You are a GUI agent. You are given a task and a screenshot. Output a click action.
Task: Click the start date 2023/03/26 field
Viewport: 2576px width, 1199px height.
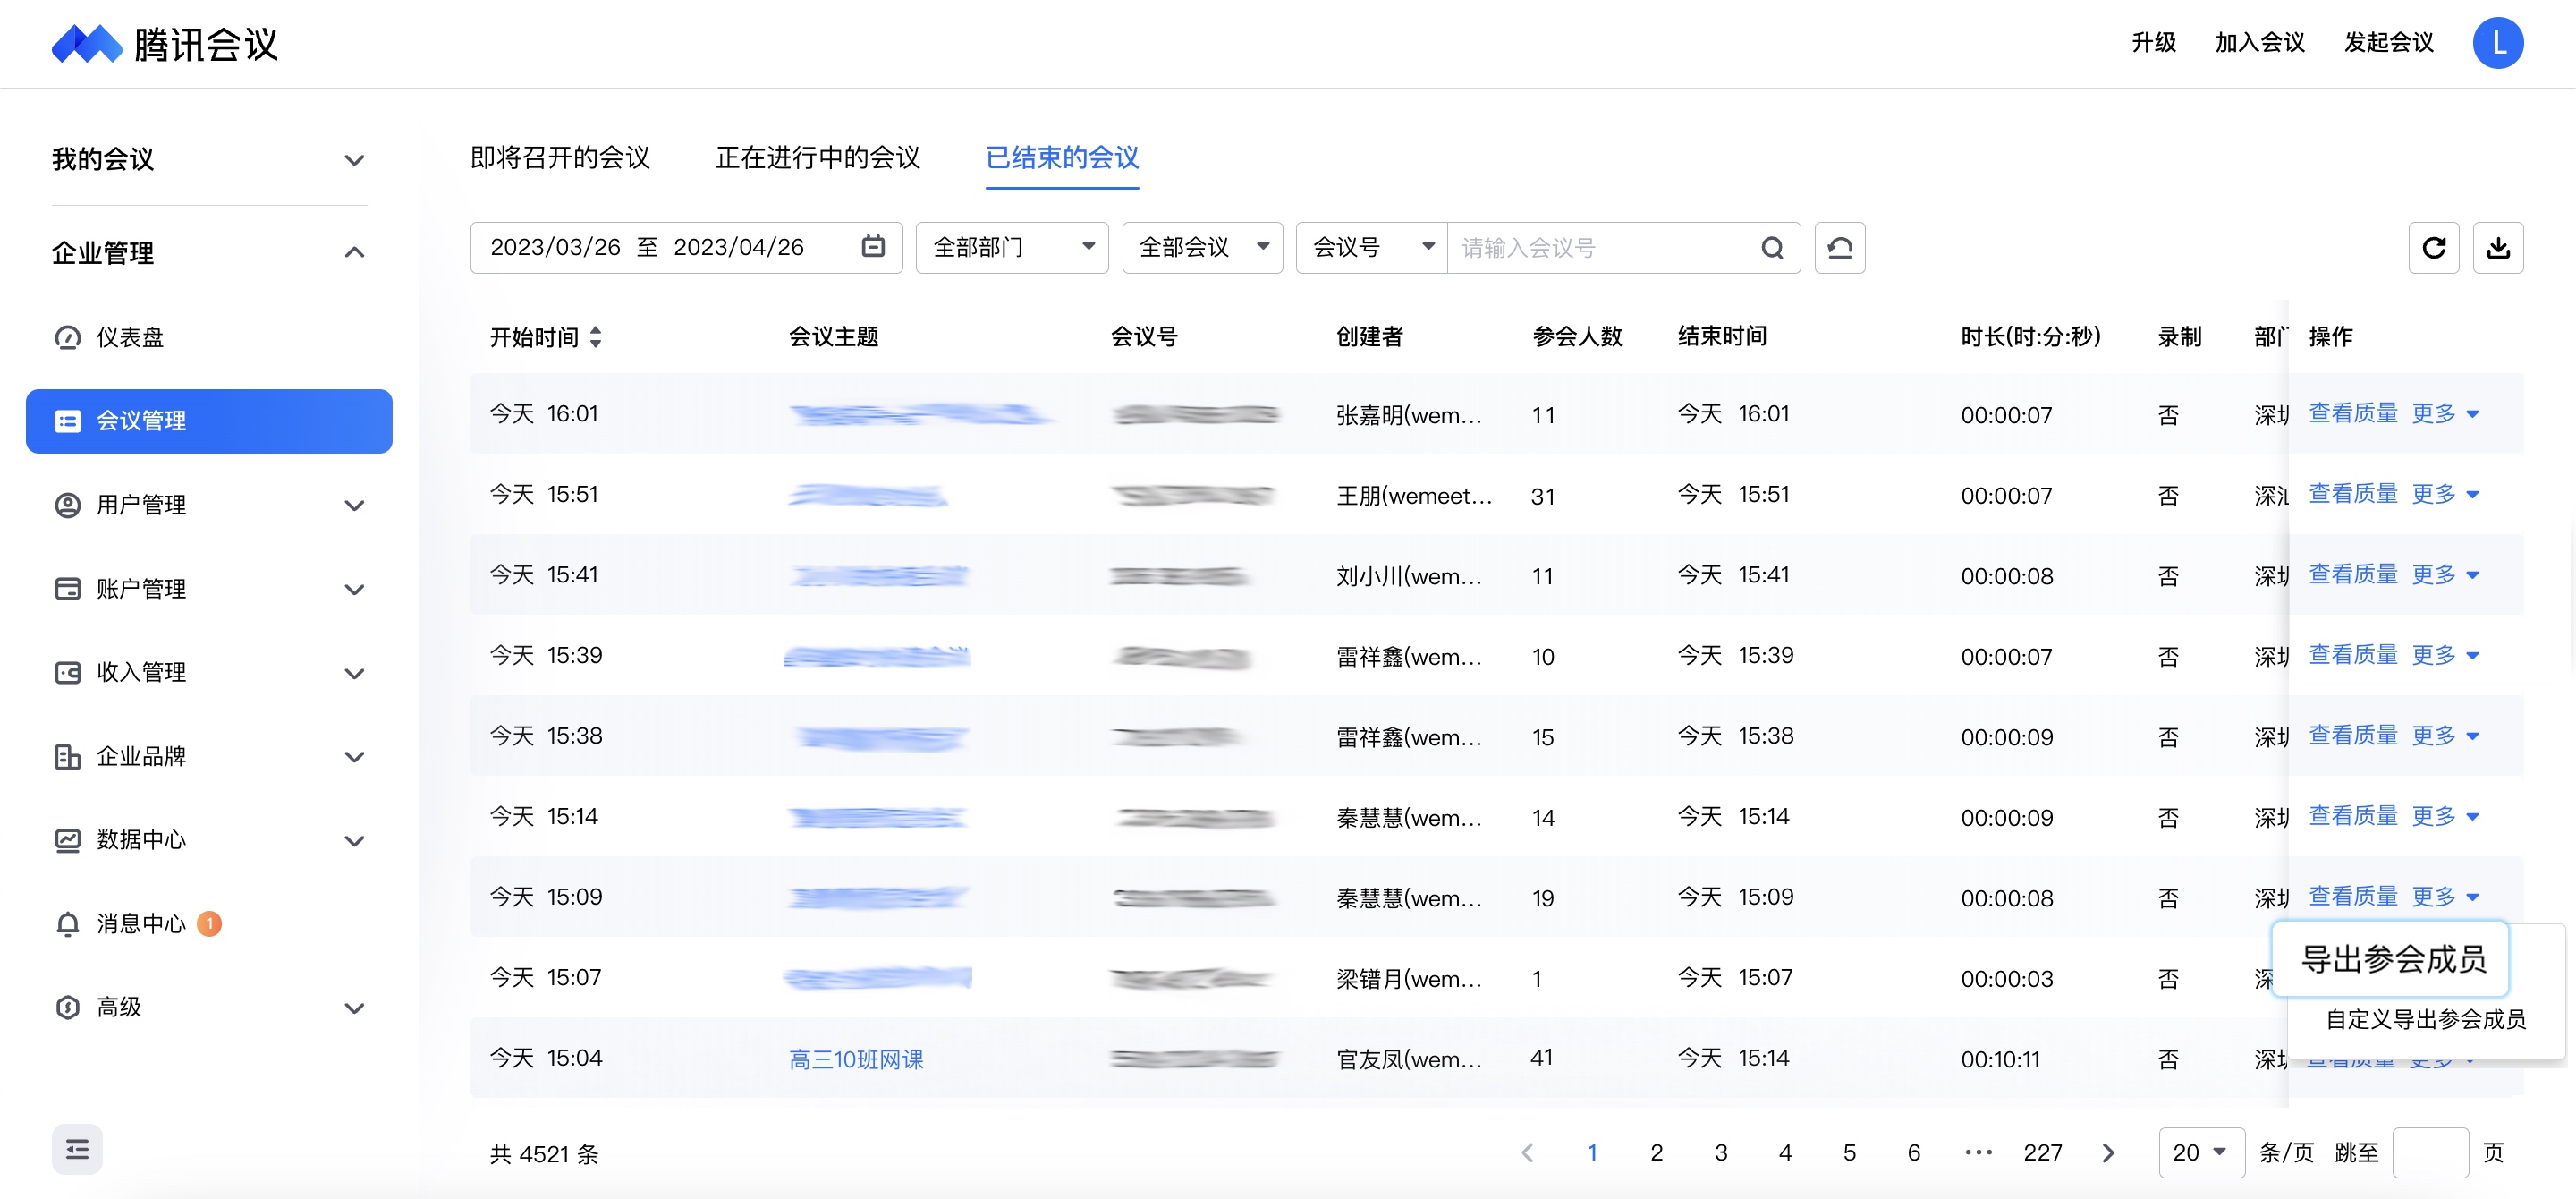pyautogui.click(x=555, y=247)
